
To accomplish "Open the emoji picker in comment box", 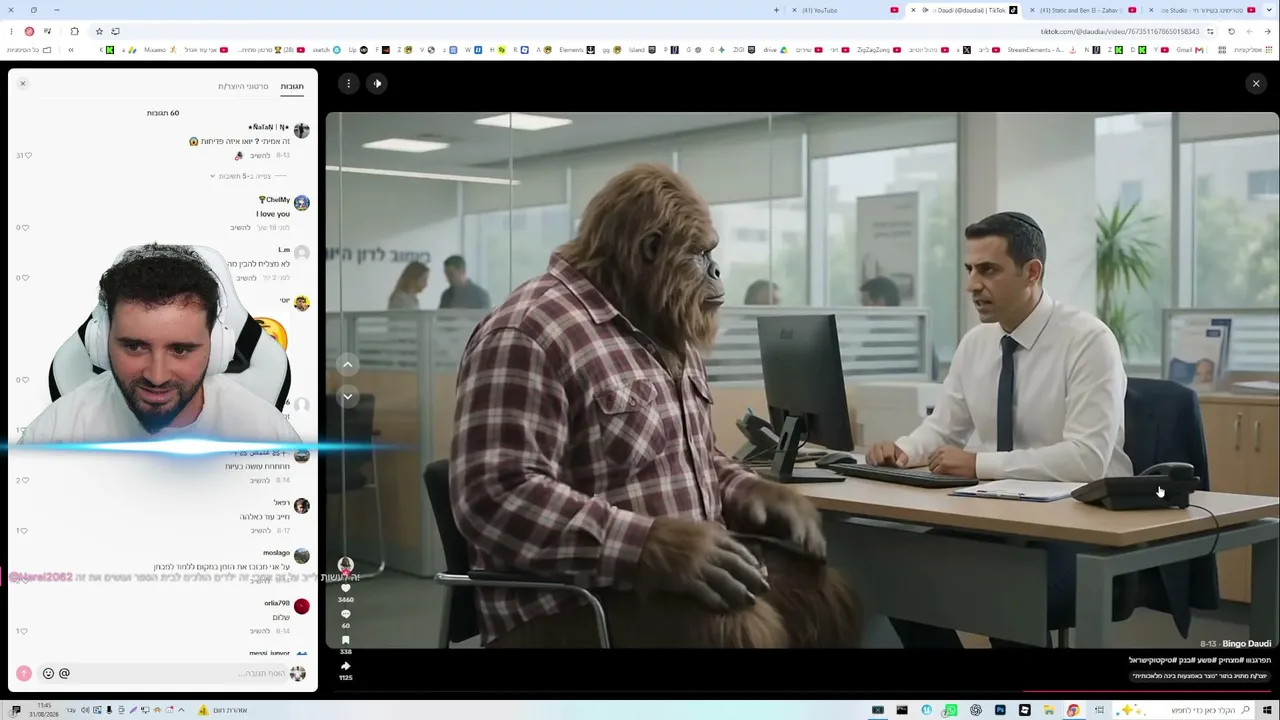I will (48, 673).
